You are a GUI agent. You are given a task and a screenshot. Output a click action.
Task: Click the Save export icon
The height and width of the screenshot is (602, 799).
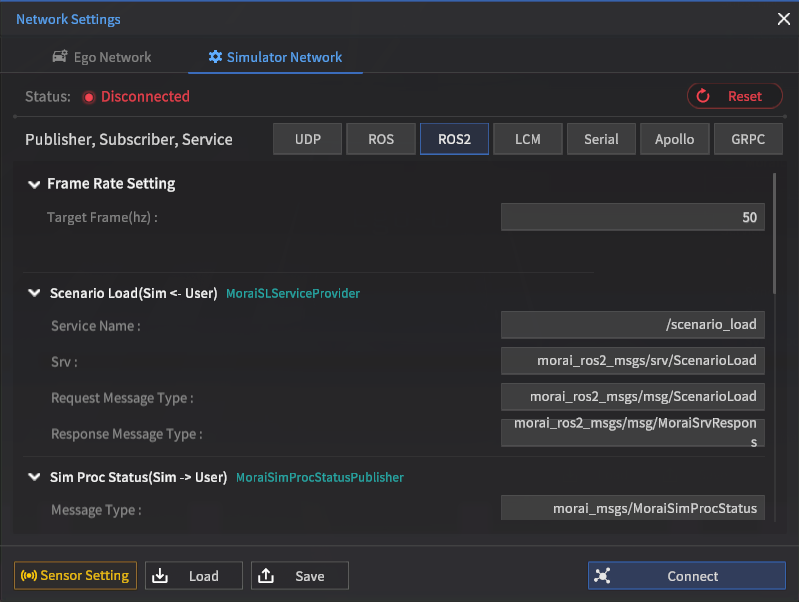266,576
